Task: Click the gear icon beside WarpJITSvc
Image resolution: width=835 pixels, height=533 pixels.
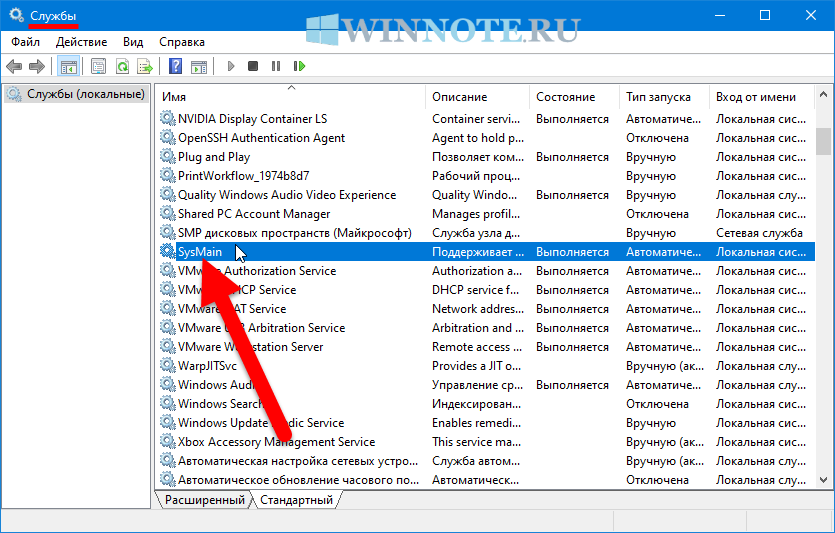Action: [x=168, y=365]
